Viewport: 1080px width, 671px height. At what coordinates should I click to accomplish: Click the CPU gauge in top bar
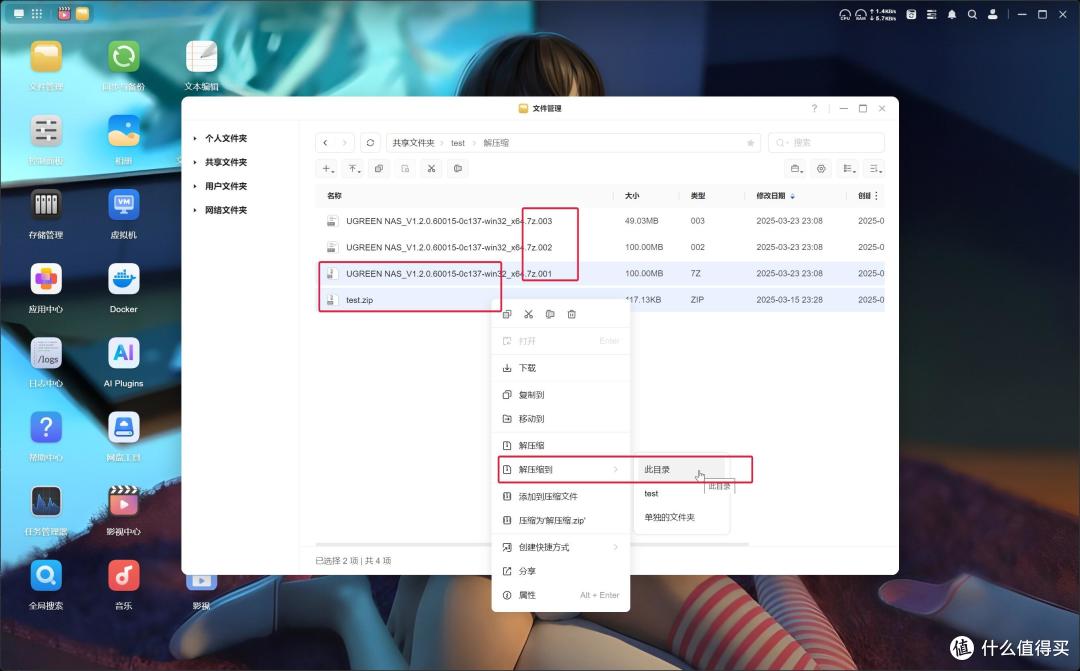844,14
